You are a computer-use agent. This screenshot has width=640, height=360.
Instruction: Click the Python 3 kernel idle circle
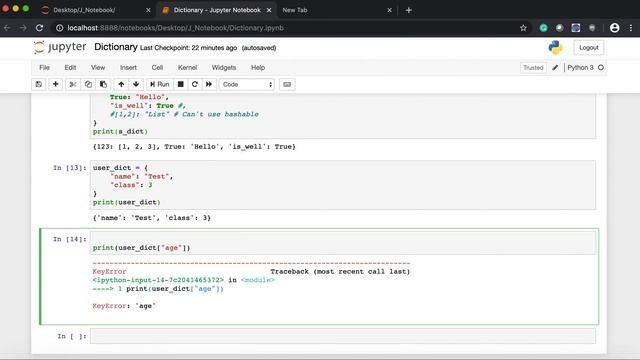click(x=601, y=67)
